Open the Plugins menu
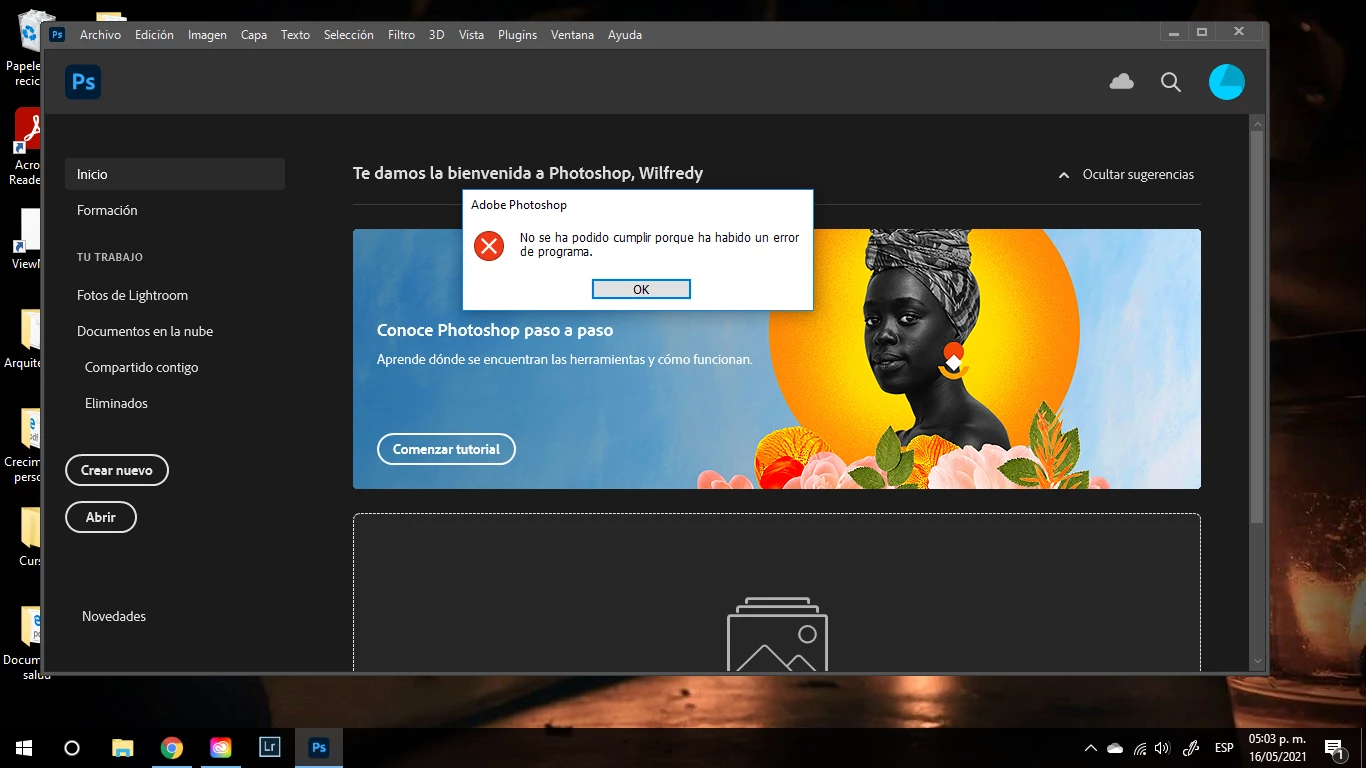The height and width of the screenshot is (768, 1366). click(517, 35)
